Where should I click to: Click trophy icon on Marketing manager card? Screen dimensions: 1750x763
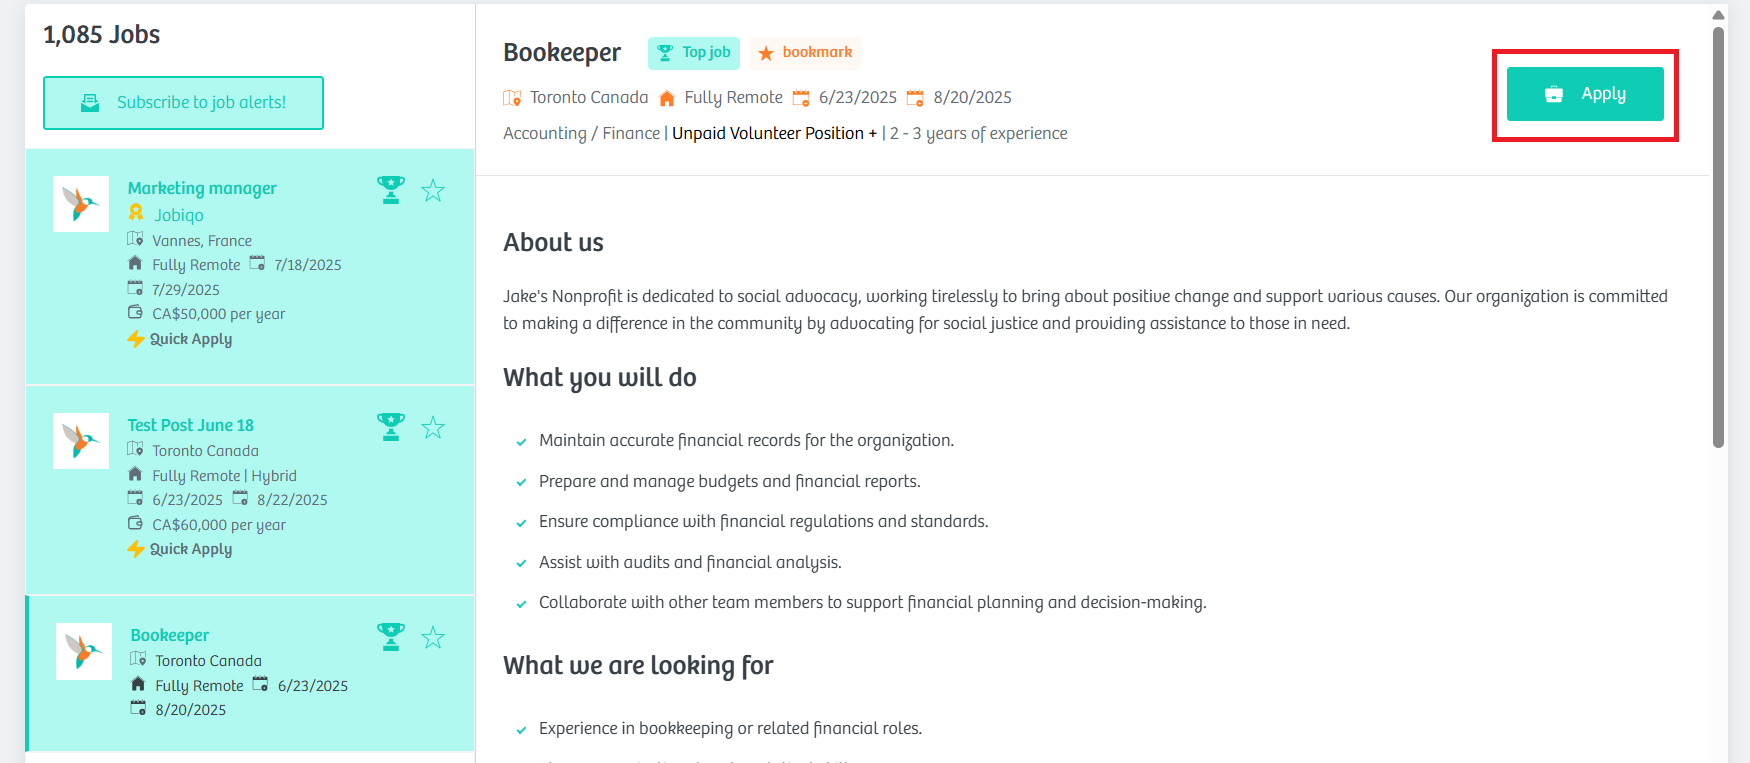(391, 190)
